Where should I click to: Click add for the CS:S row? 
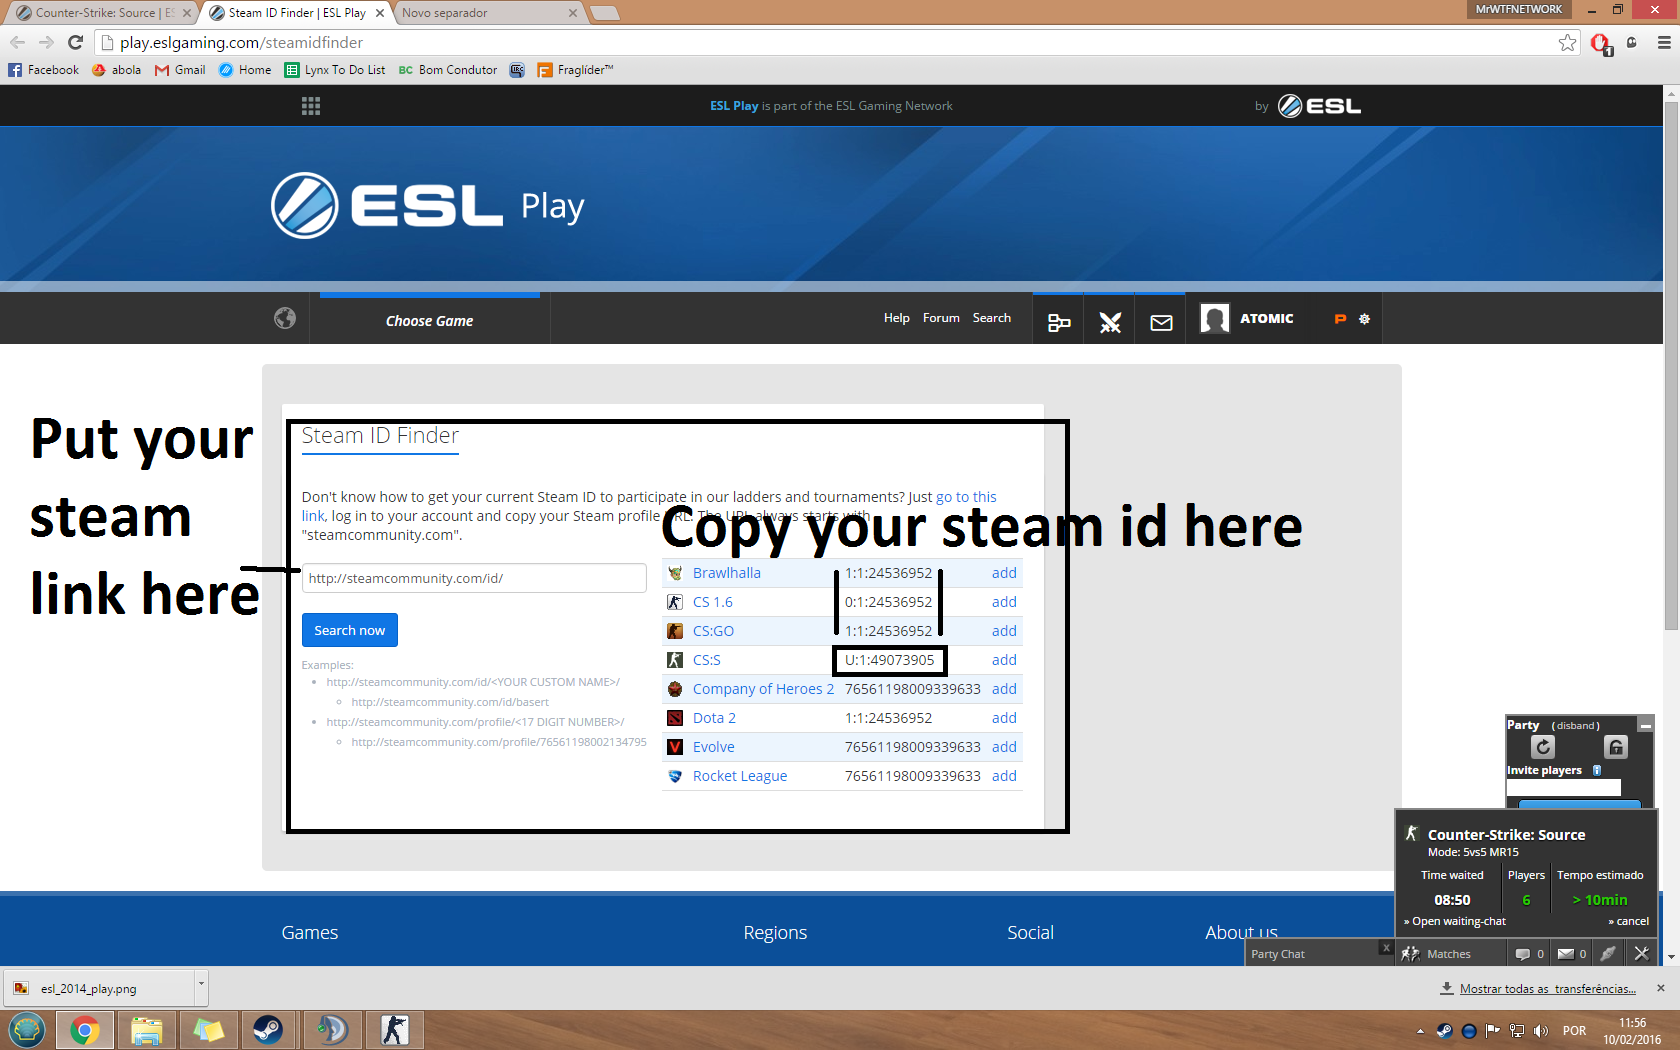click(x=1004, y=660)
